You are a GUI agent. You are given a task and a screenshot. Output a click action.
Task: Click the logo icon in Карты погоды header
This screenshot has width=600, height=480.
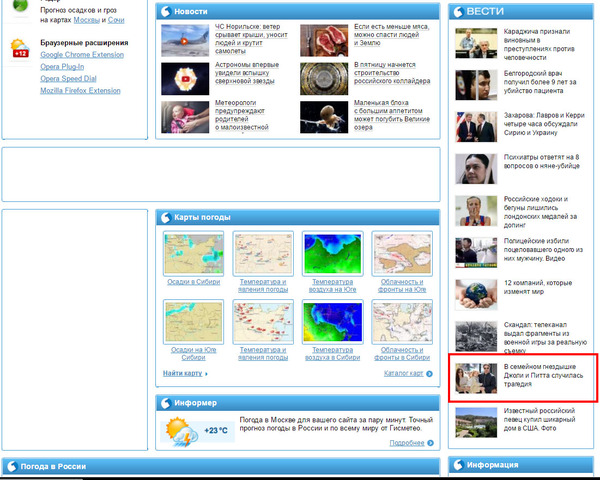click(166, 217)
